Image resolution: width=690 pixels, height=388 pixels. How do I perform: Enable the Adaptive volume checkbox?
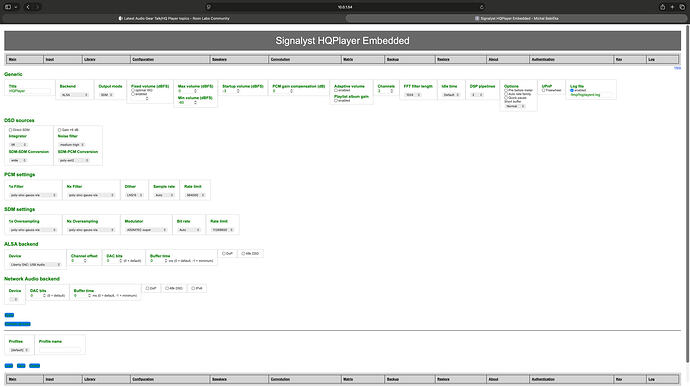(x=336, y=90)
